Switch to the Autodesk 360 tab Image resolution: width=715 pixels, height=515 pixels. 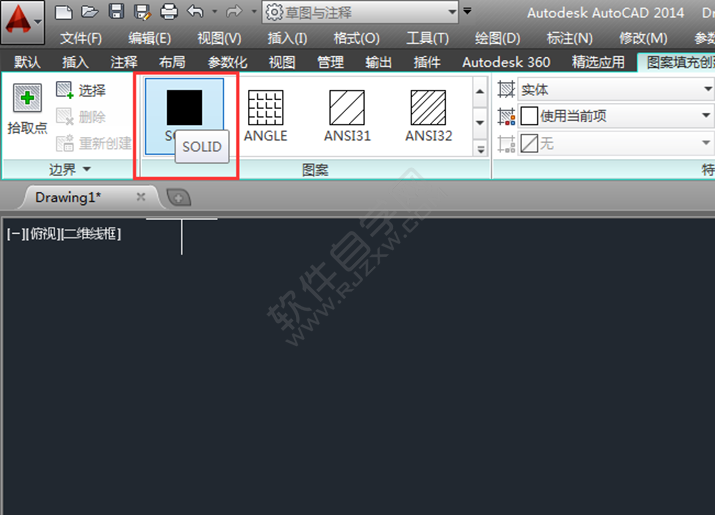(x=506, y=62)
